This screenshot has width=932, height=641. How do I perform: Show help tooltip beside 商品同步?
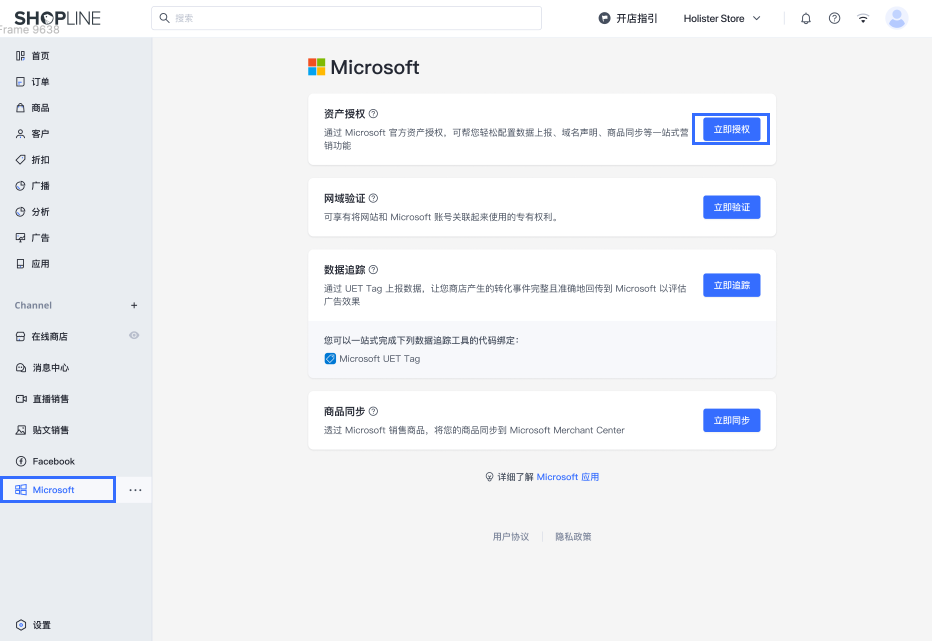373,411
